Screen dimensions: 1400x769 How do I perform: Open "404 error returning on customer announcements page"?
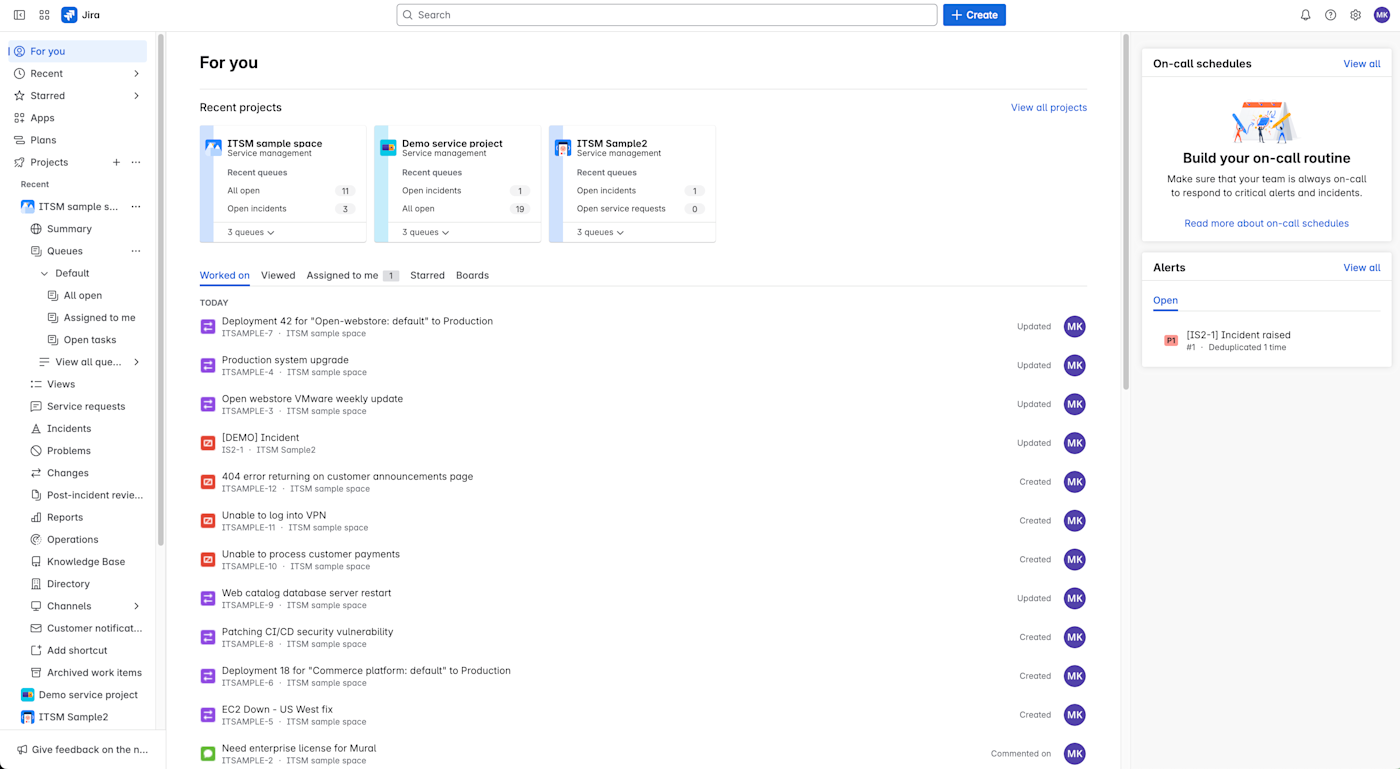pyautogui.click(x=347, y=476)
